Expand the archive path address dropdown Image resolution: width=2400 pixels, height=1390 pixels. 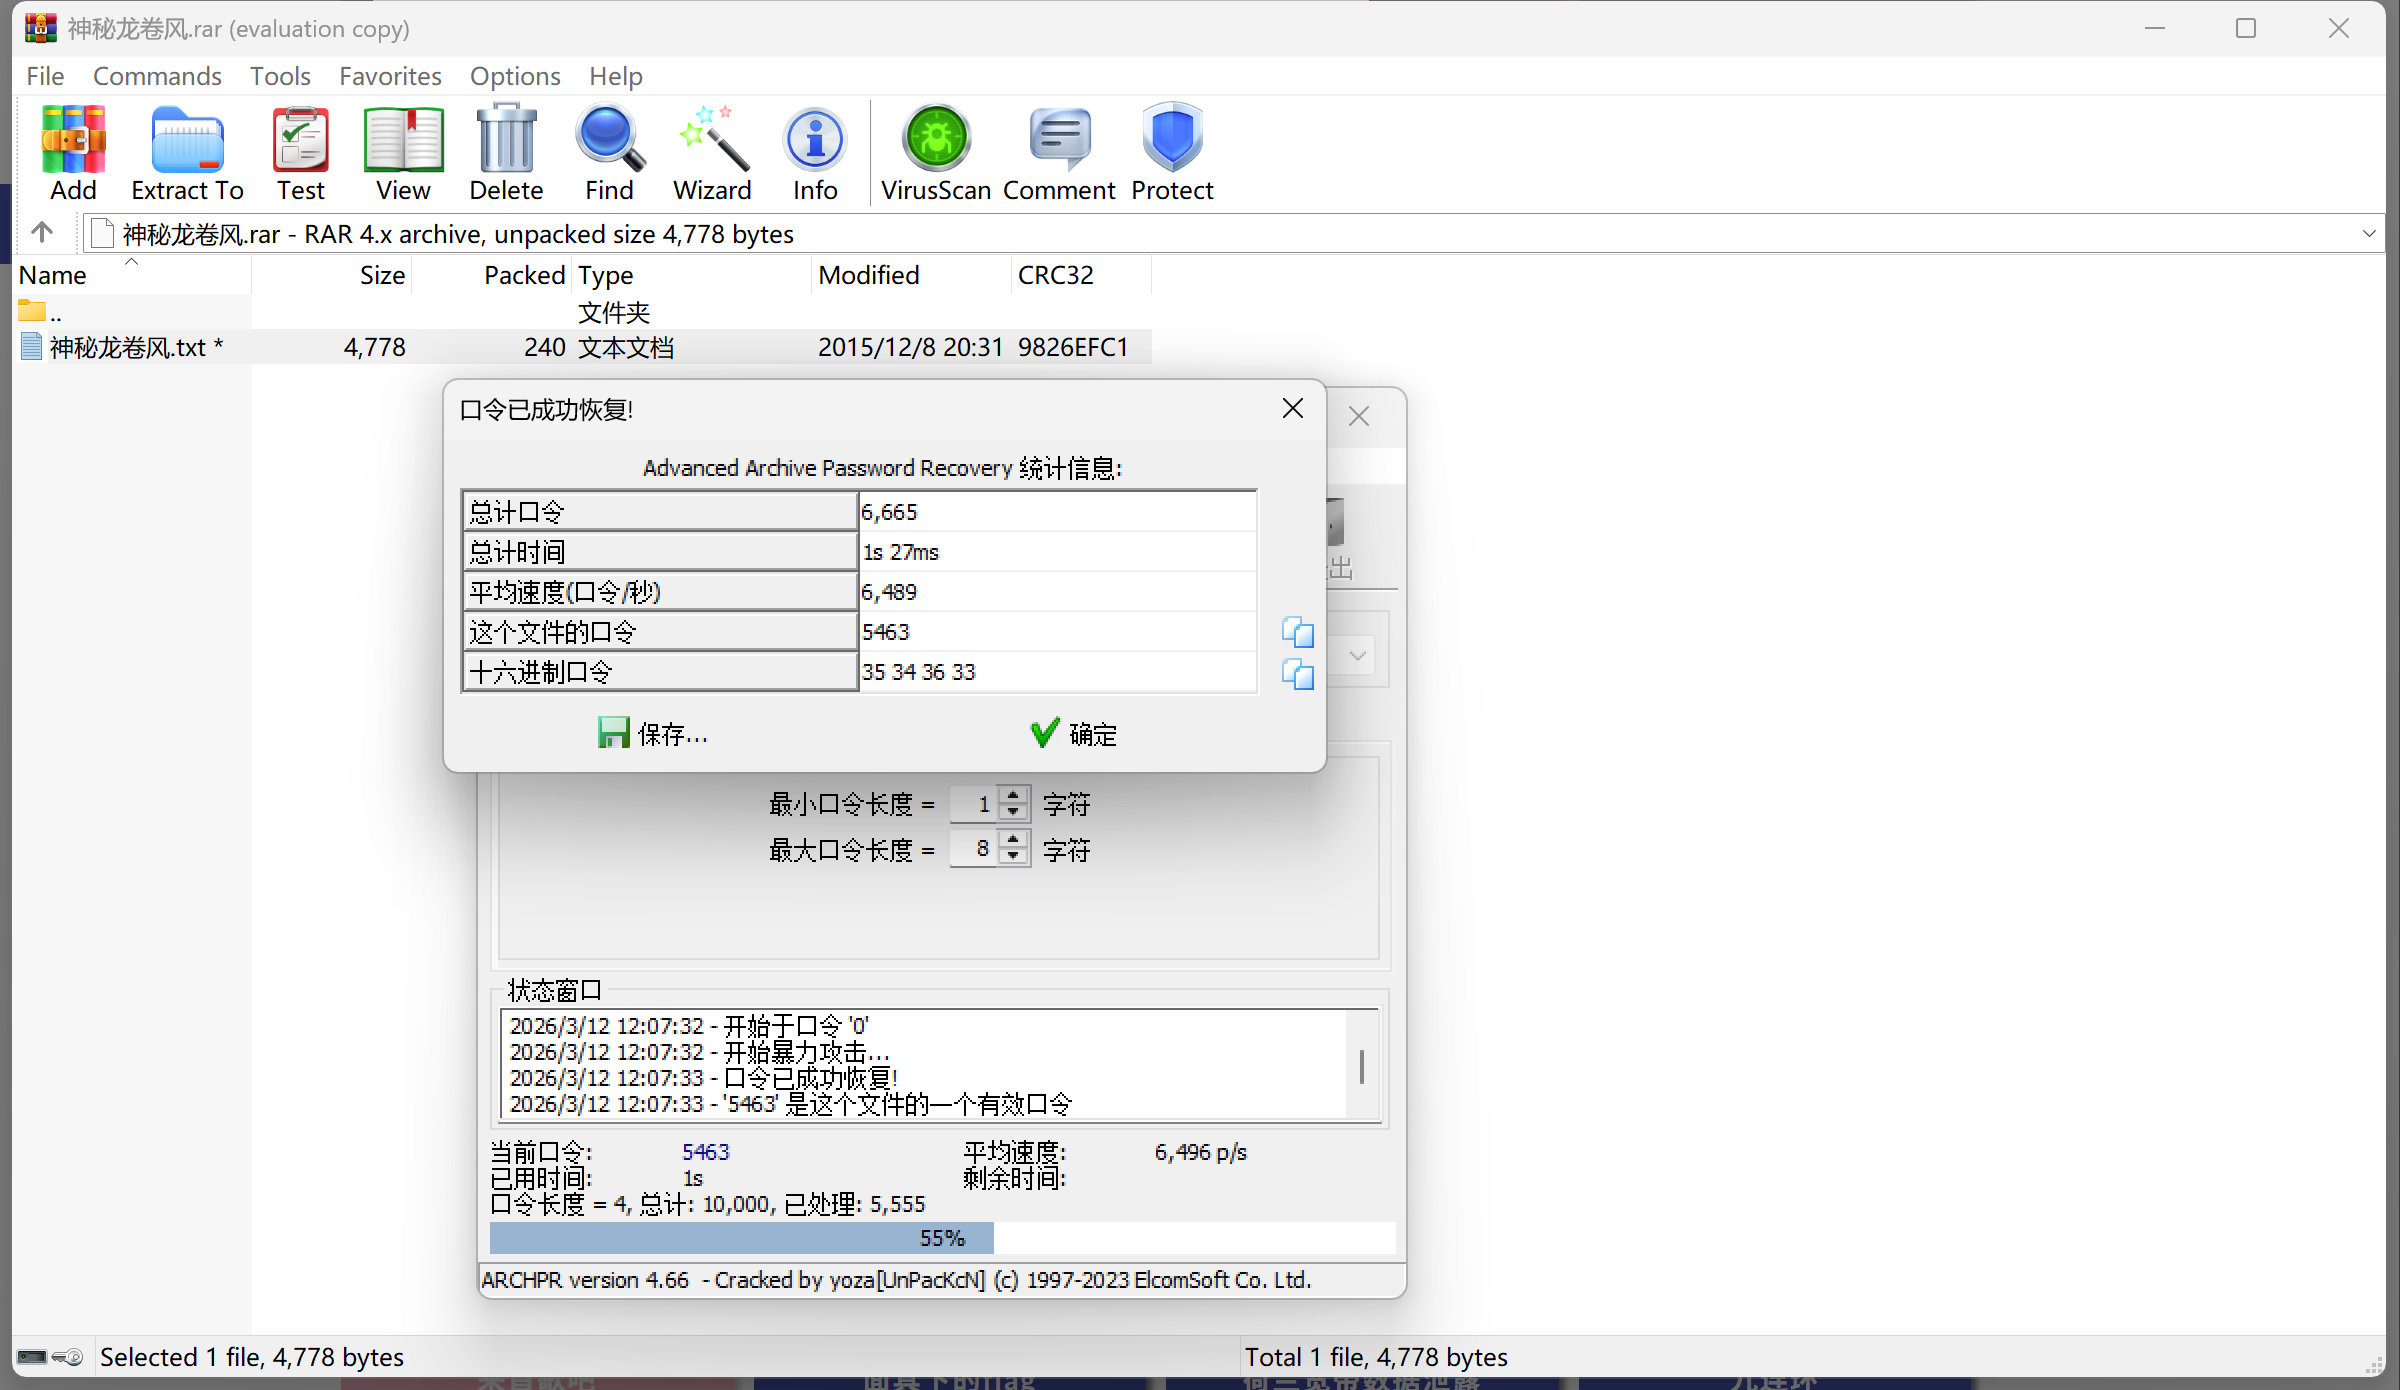(2368, 234)
